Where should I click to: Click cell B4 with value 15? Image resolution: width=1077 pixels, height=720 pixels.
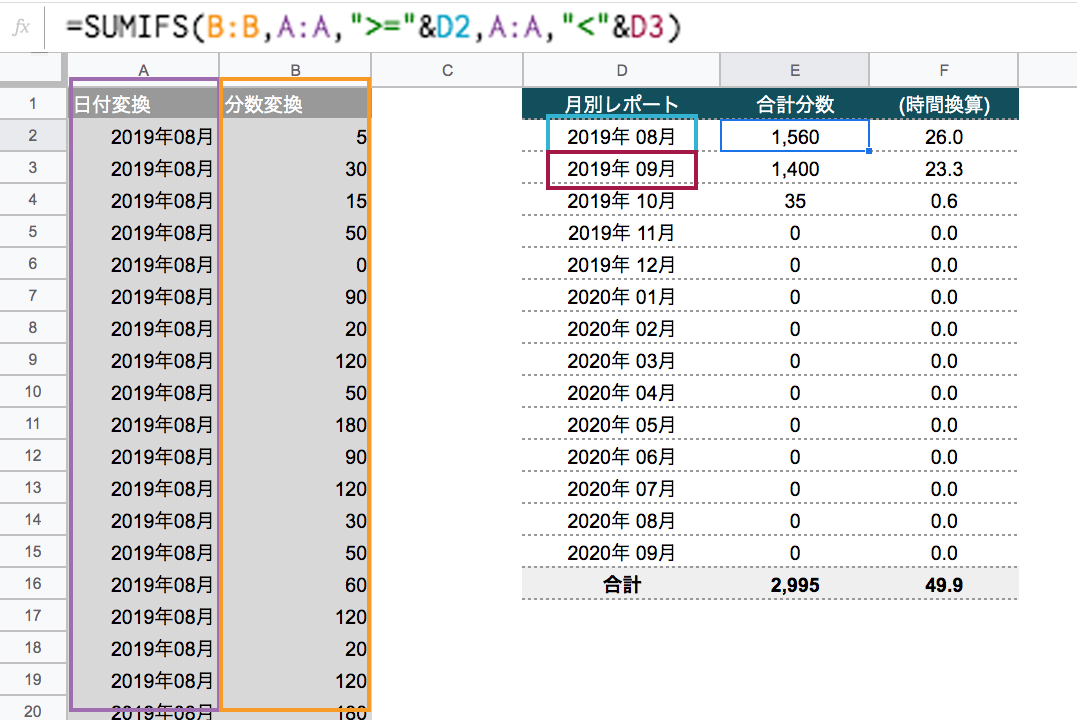295,201
